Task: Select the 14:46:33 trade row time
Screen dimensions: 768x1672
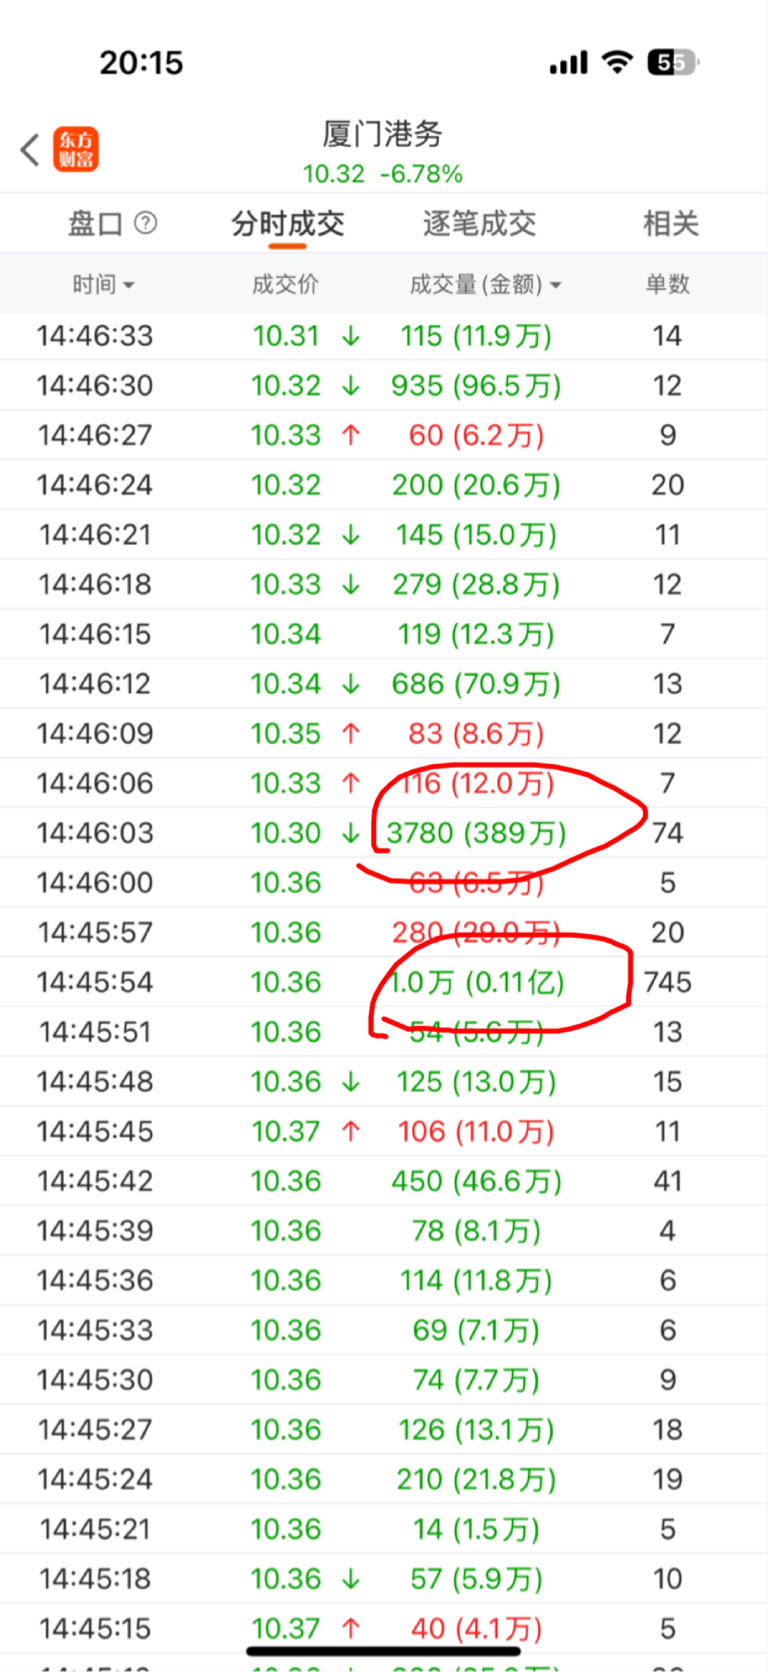Action: [x=95, y=336]
